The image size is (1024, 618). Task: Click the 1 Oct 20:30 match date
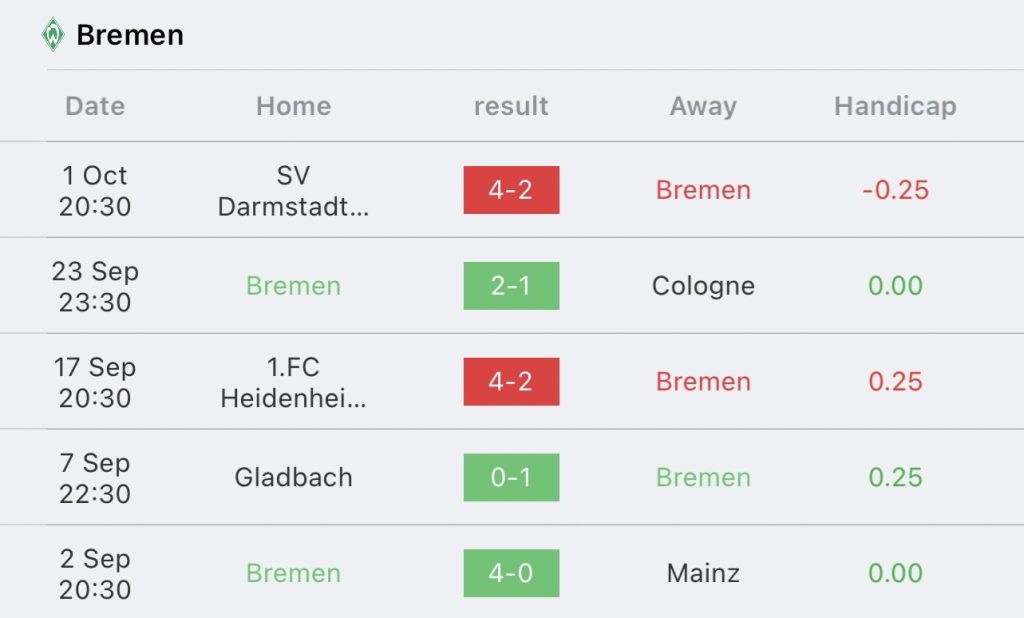click(x=95, y=190)
